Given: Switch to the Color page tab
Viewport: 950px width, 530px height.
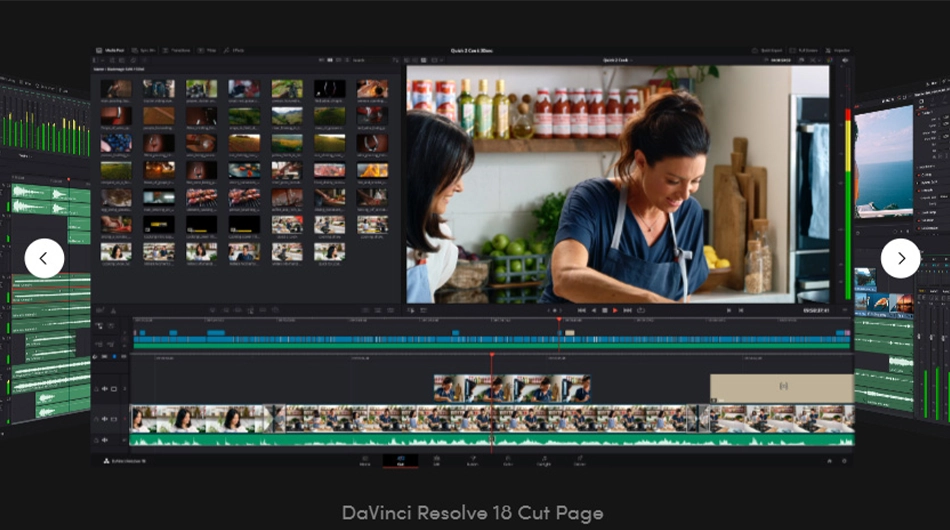Looking at the screenshot, I should pos(508,461).
